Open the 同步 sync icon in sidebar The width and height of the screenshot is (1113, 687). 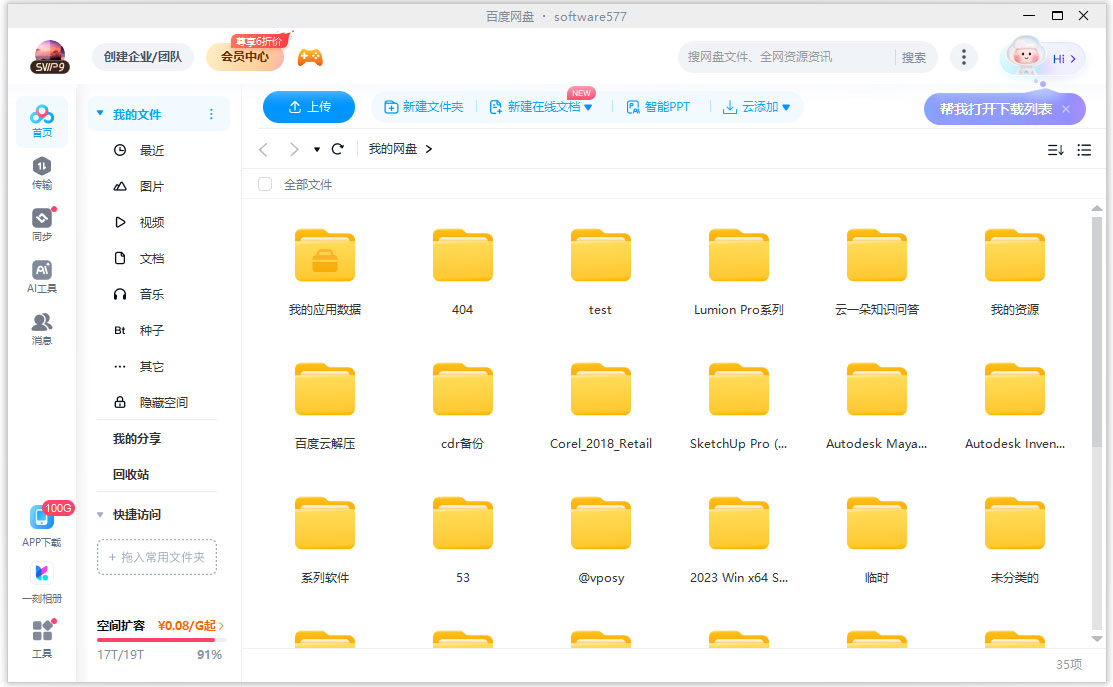tap(42, 224)
